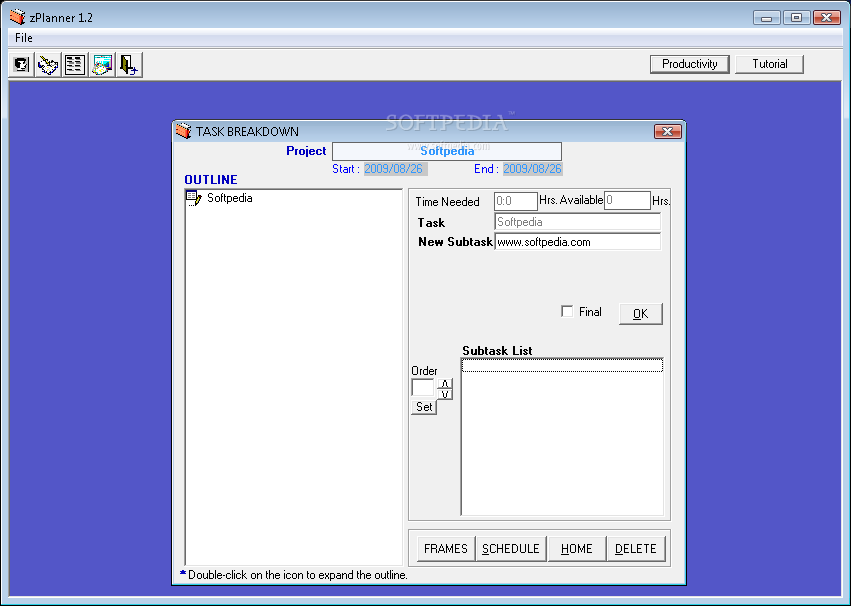Screen dimensions: 851x606
Task: Move subtask order down arrow
Action: coord(444,394)
